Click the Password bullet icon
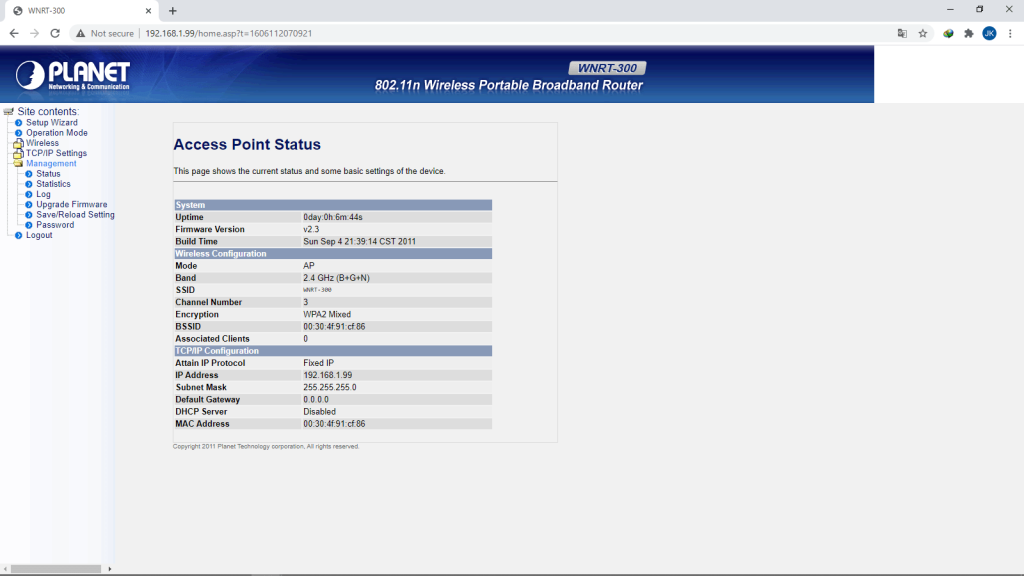The height and width of the screenshot is (577, 1024). [29, 225]
